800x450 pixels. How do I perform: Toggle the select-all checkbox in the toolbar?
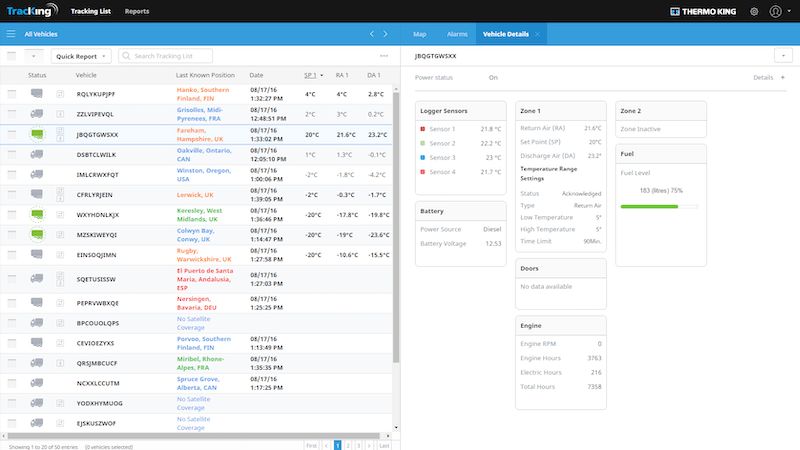coord(12,56)
